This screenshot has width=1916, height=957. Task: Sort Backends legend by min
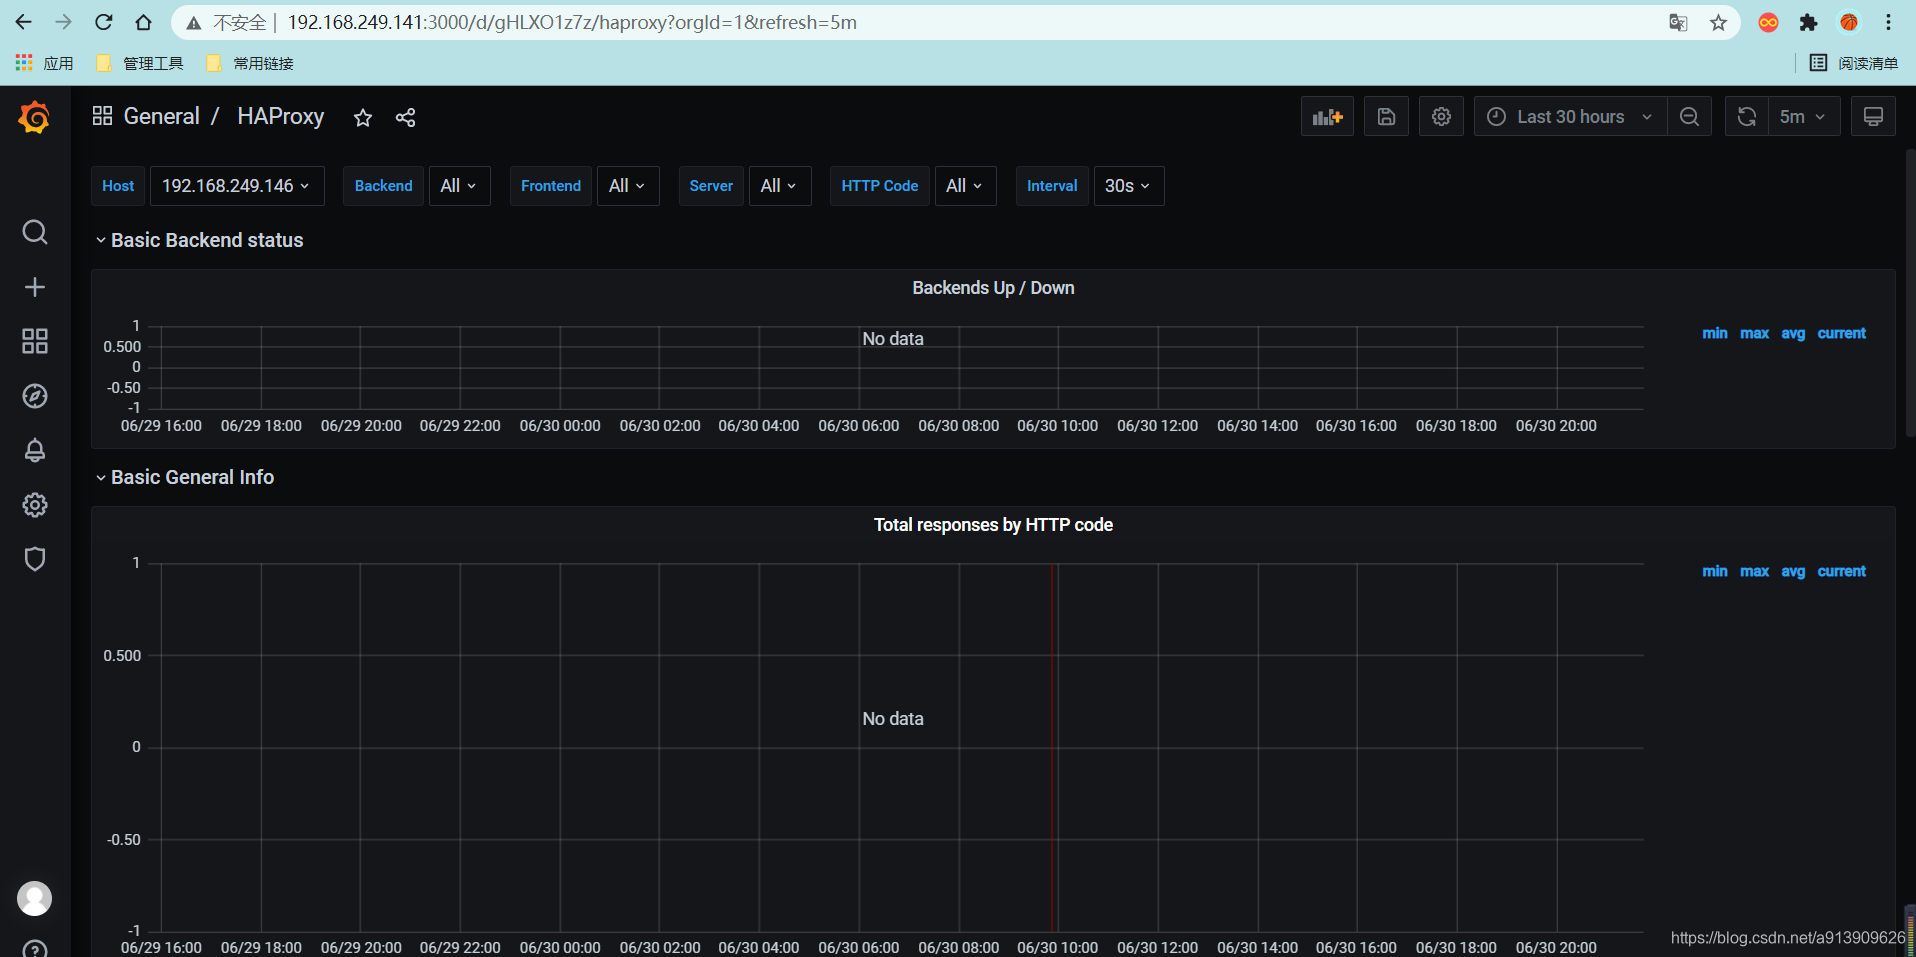click(1714, 333)
